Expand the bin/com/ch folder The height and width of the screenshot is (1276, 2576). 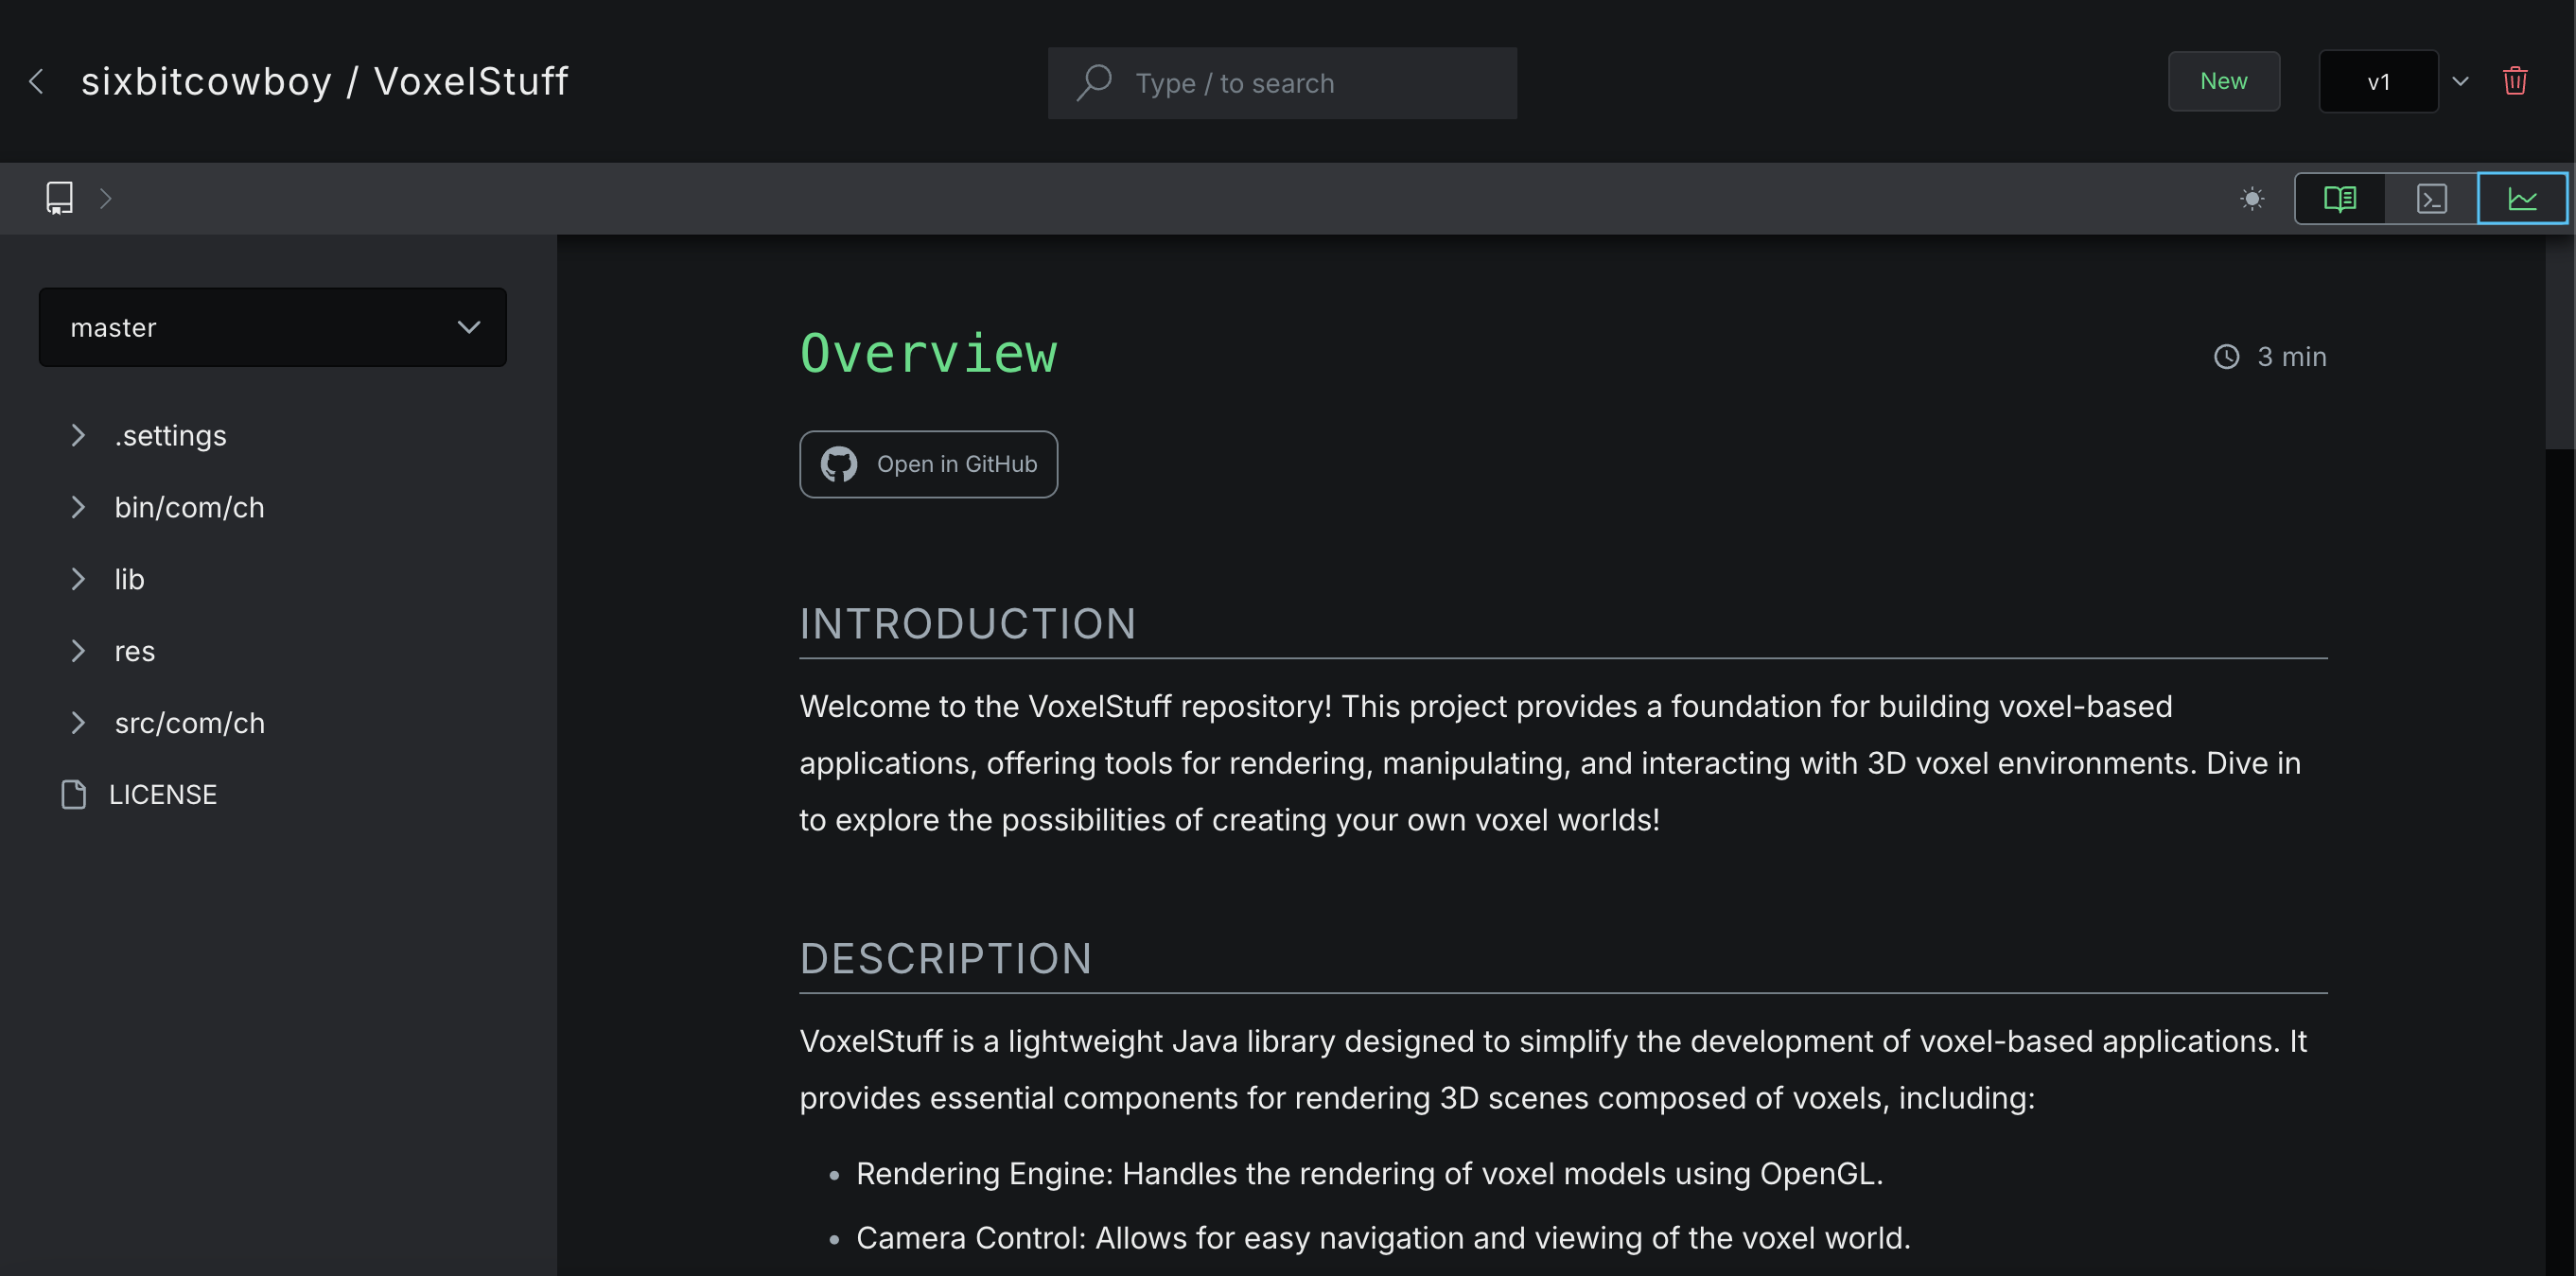pos(78,507)
